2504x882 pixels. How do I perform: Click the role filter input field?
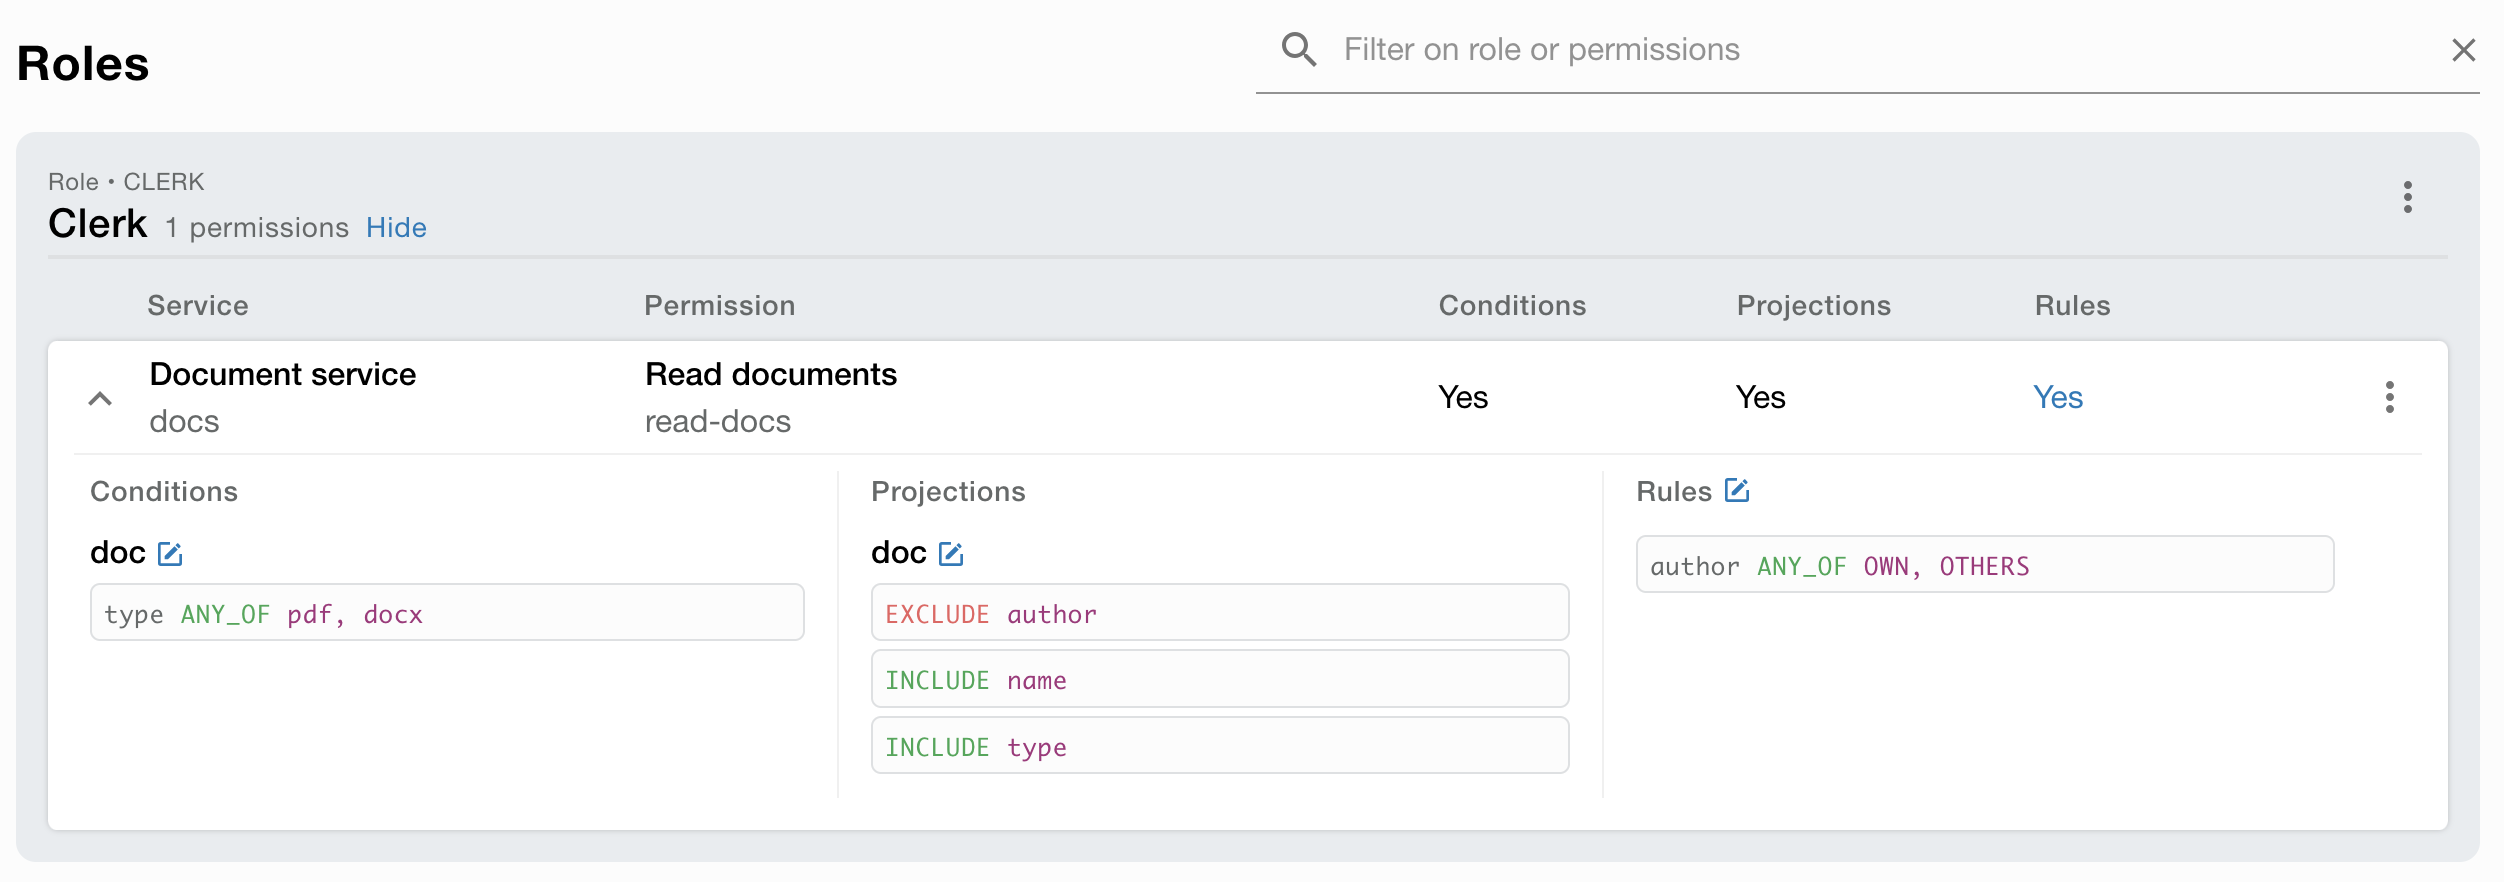pyautogui.click(x=1700, y=48)
